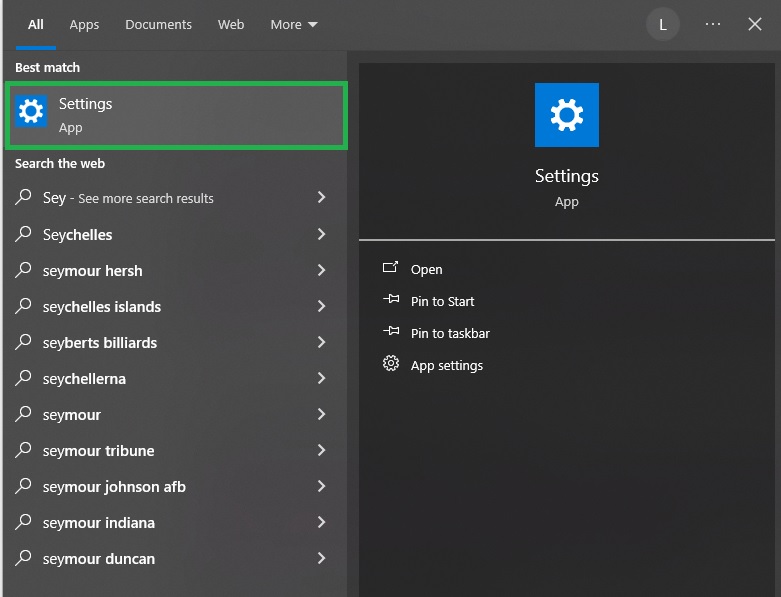Switch to the Documents tab
The image size is (781, 597).
(158, 24)
